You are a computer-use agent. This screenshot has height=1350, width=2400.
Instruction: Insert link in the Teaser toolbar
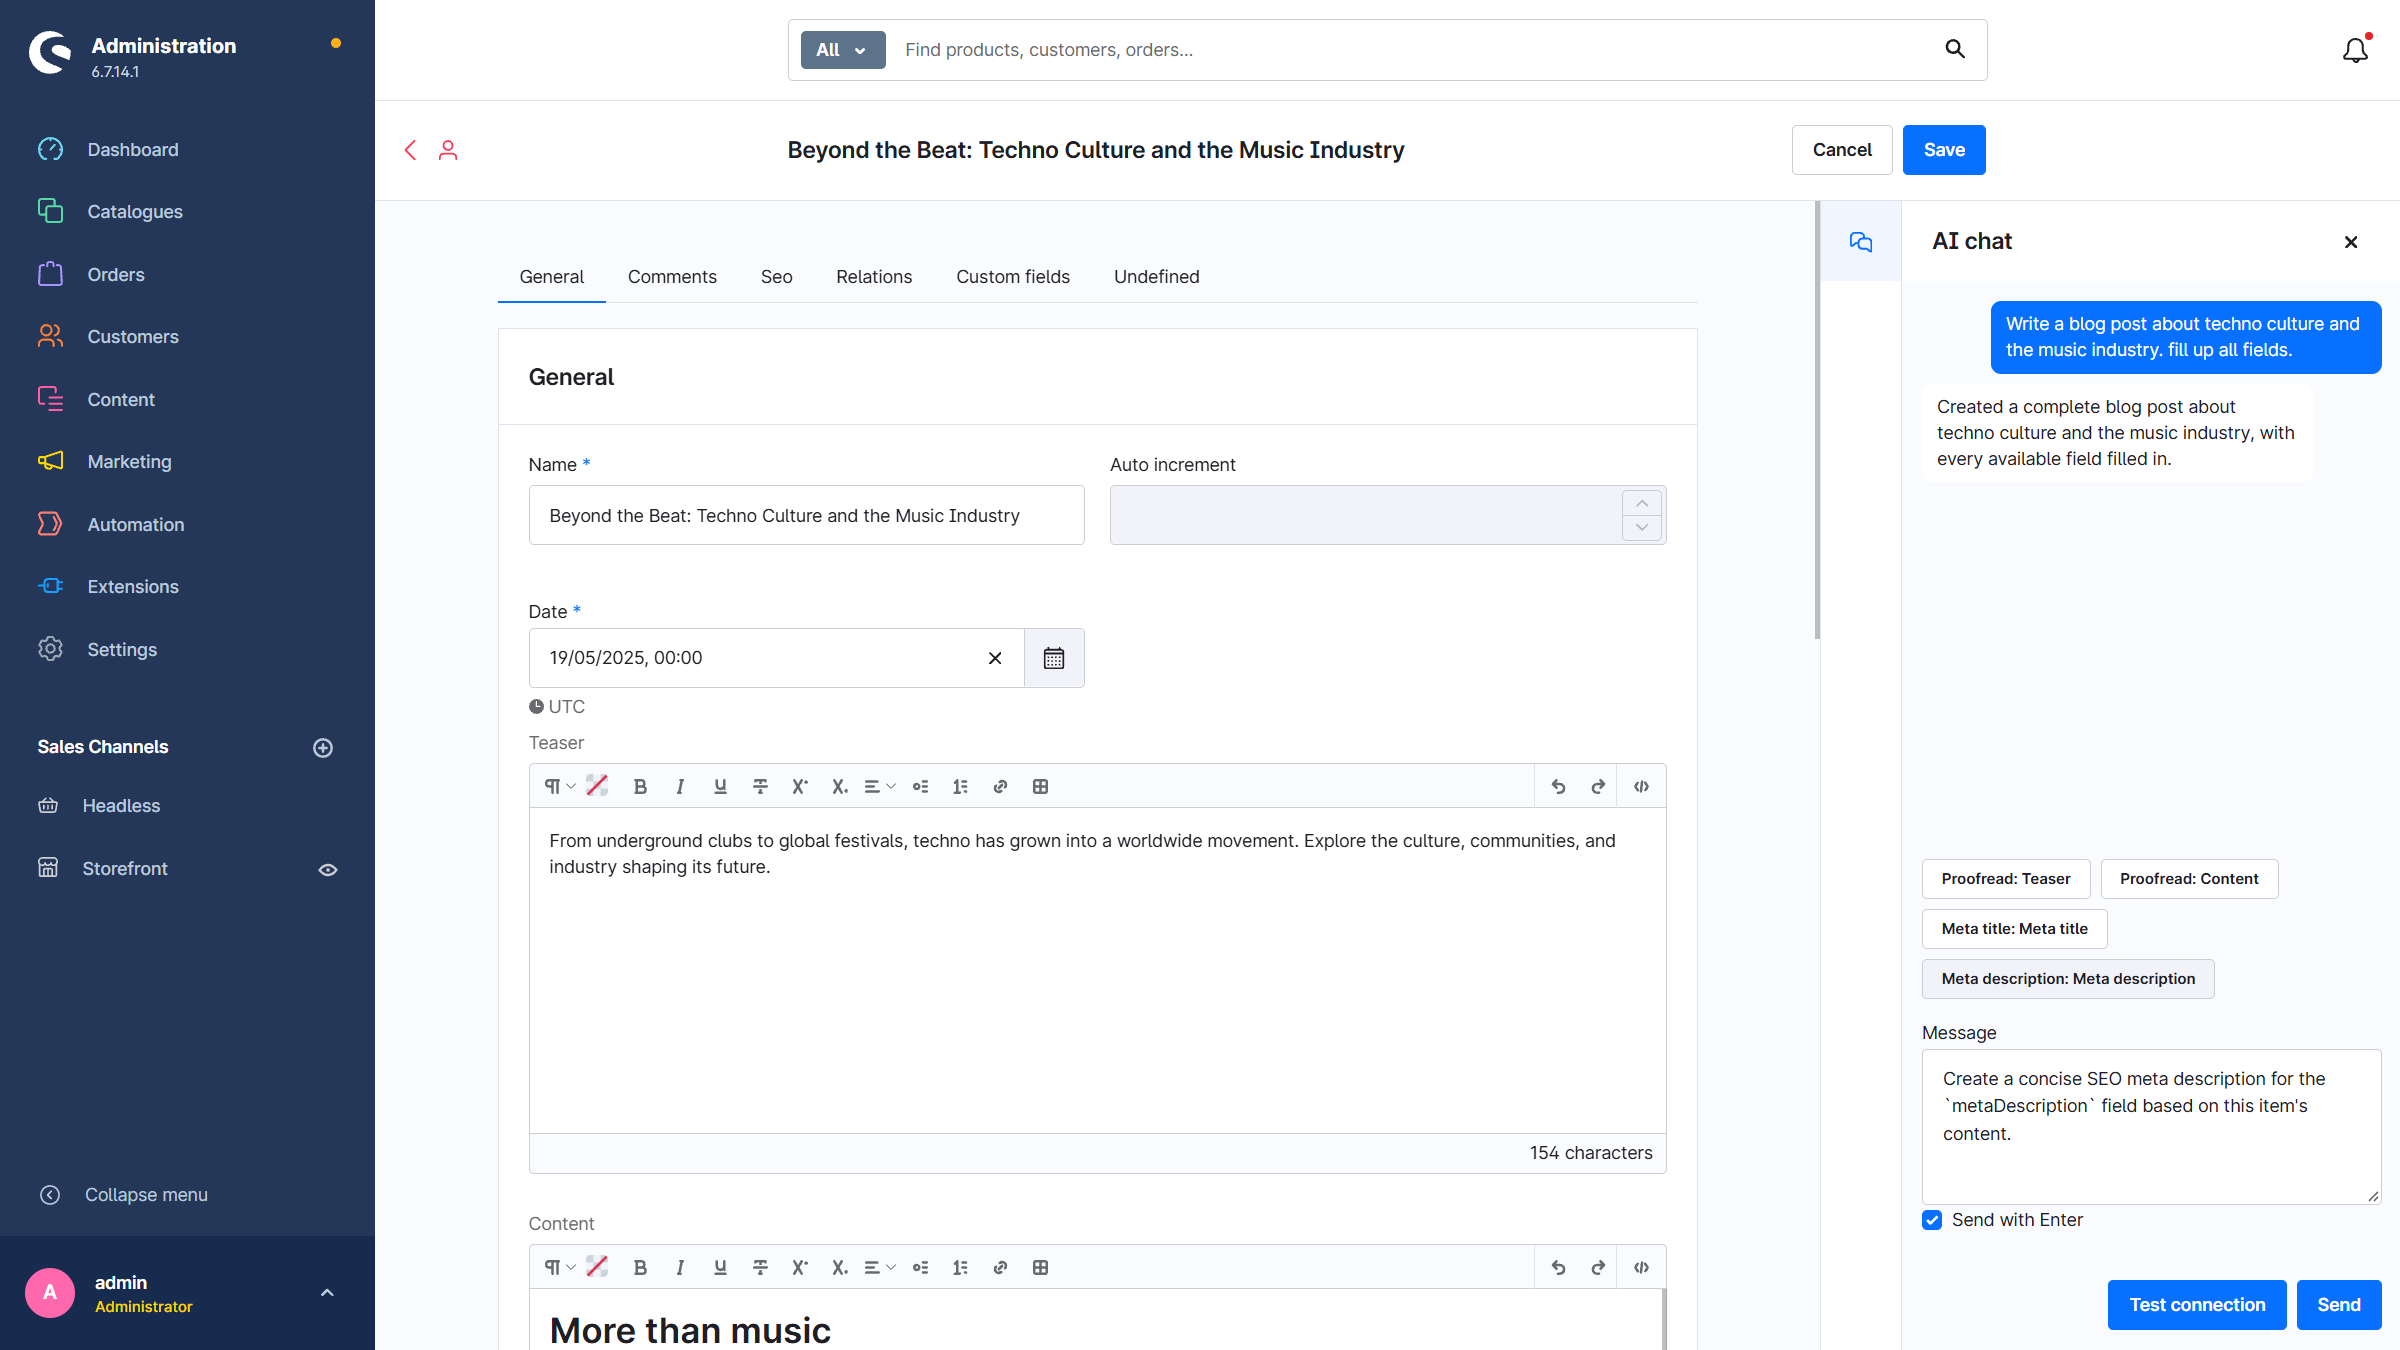click(x=1000, y=787)
